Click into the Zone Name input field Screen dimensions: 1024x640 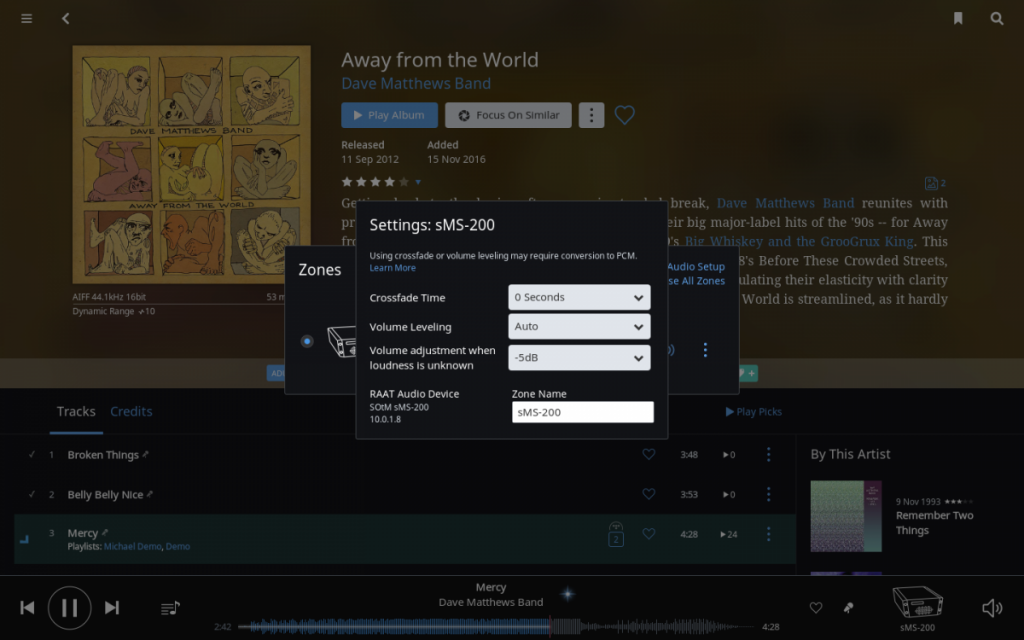(583, 412)
